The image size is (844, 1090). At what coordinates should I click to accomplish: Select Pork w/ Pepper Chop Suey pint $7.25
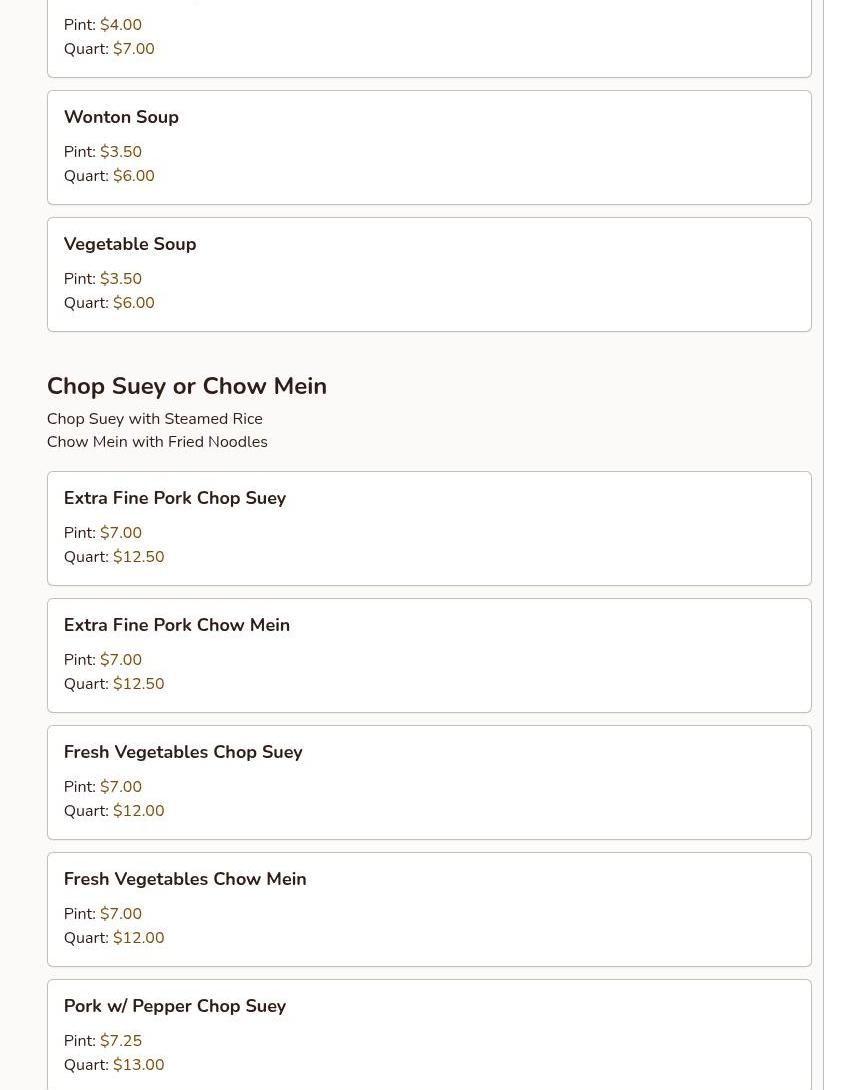pos(120,1041)
